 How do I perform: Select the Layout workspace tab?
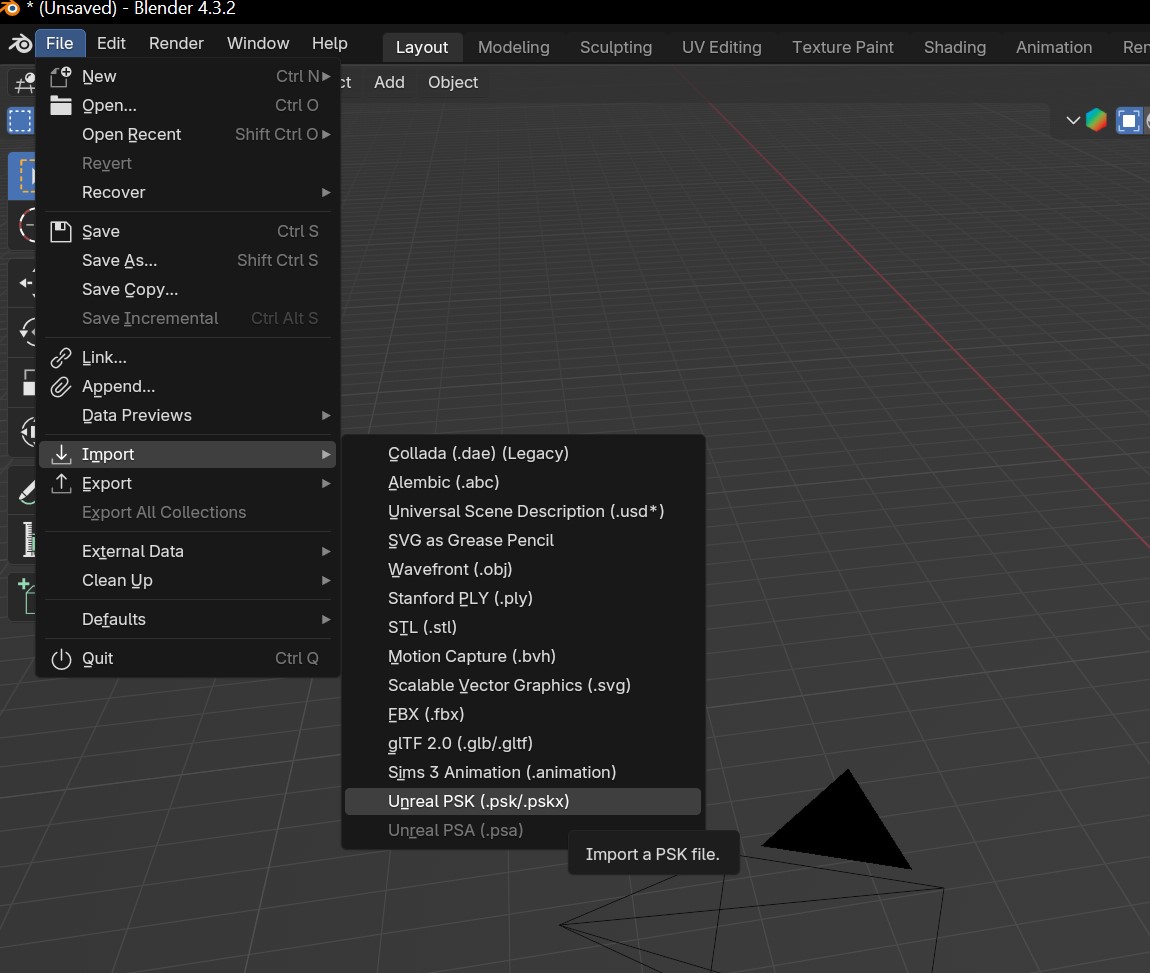[x=422, y=47]
